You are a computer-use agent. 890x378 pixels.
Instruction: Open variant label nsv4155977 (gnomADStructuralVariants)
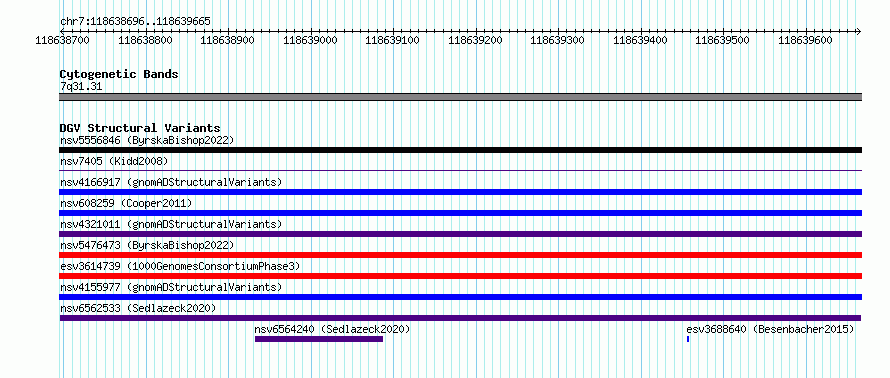[x=171, y=287]
